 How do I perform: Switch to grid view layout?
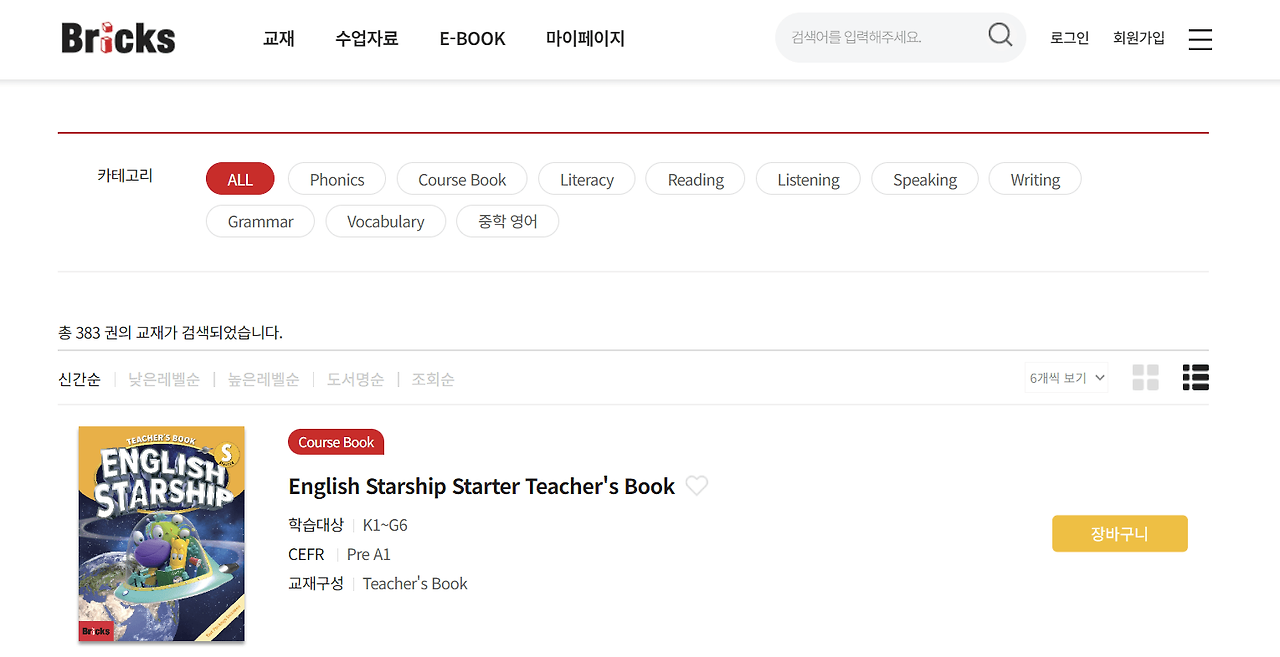click(x=1145, y=377)
